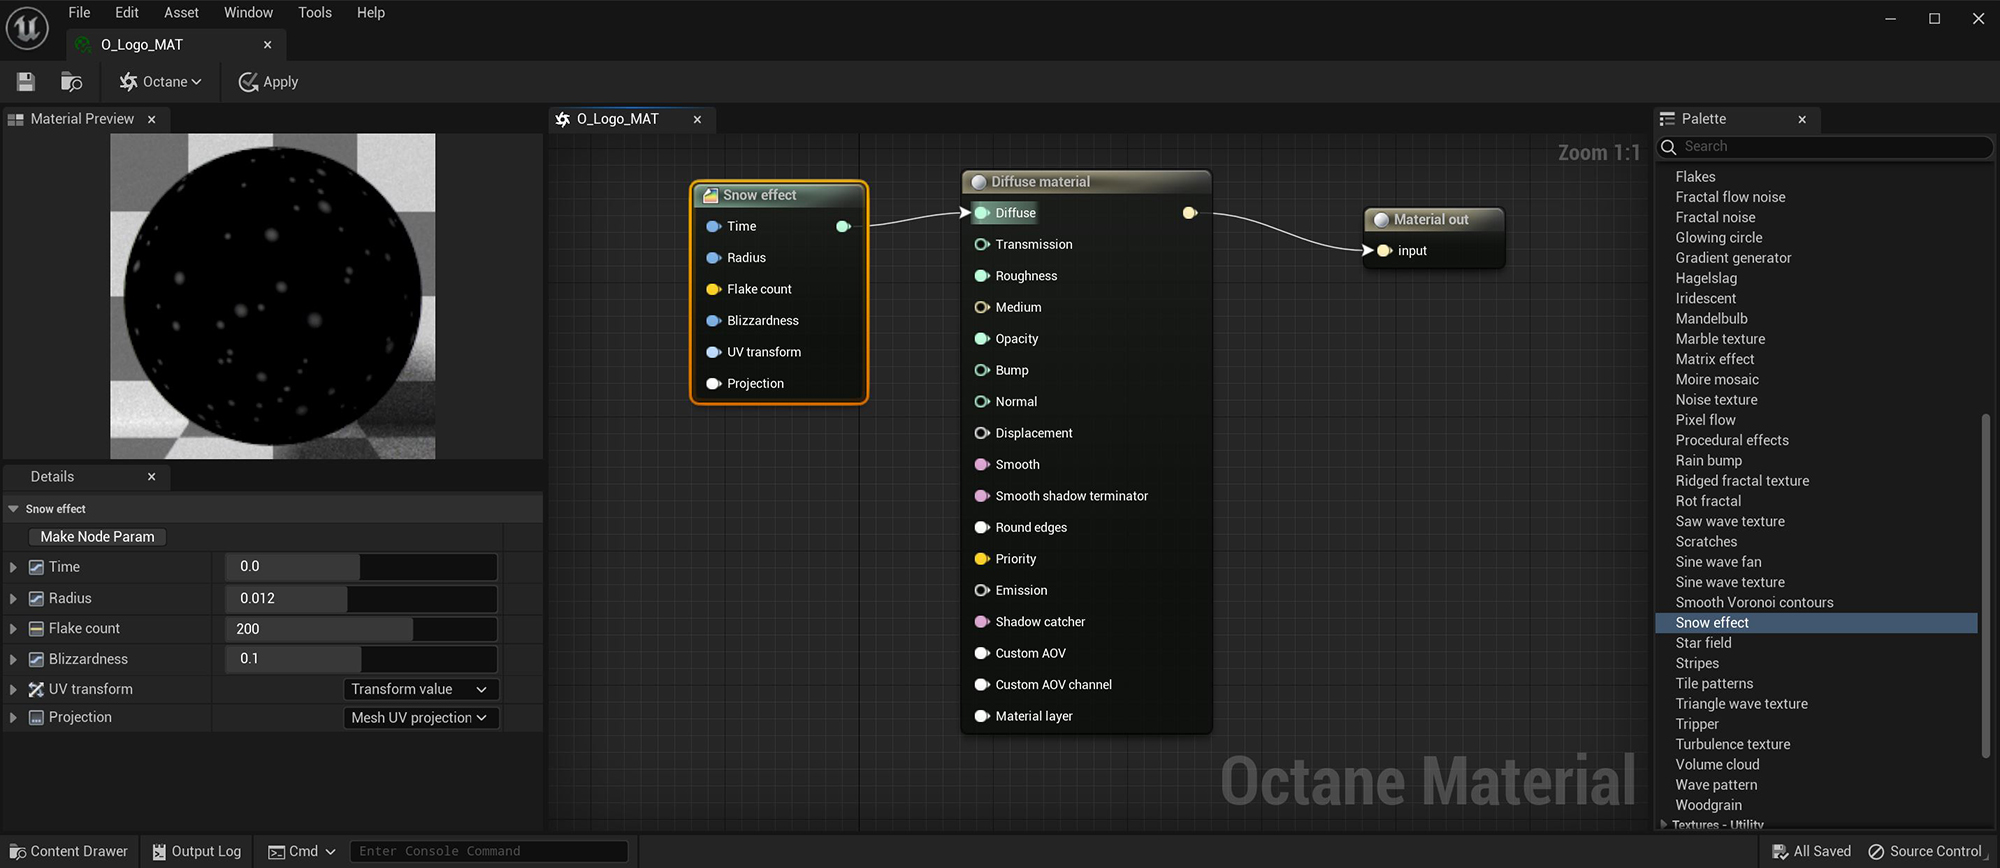Toggle the UV transform parameter icon

[x=36, y=690]
